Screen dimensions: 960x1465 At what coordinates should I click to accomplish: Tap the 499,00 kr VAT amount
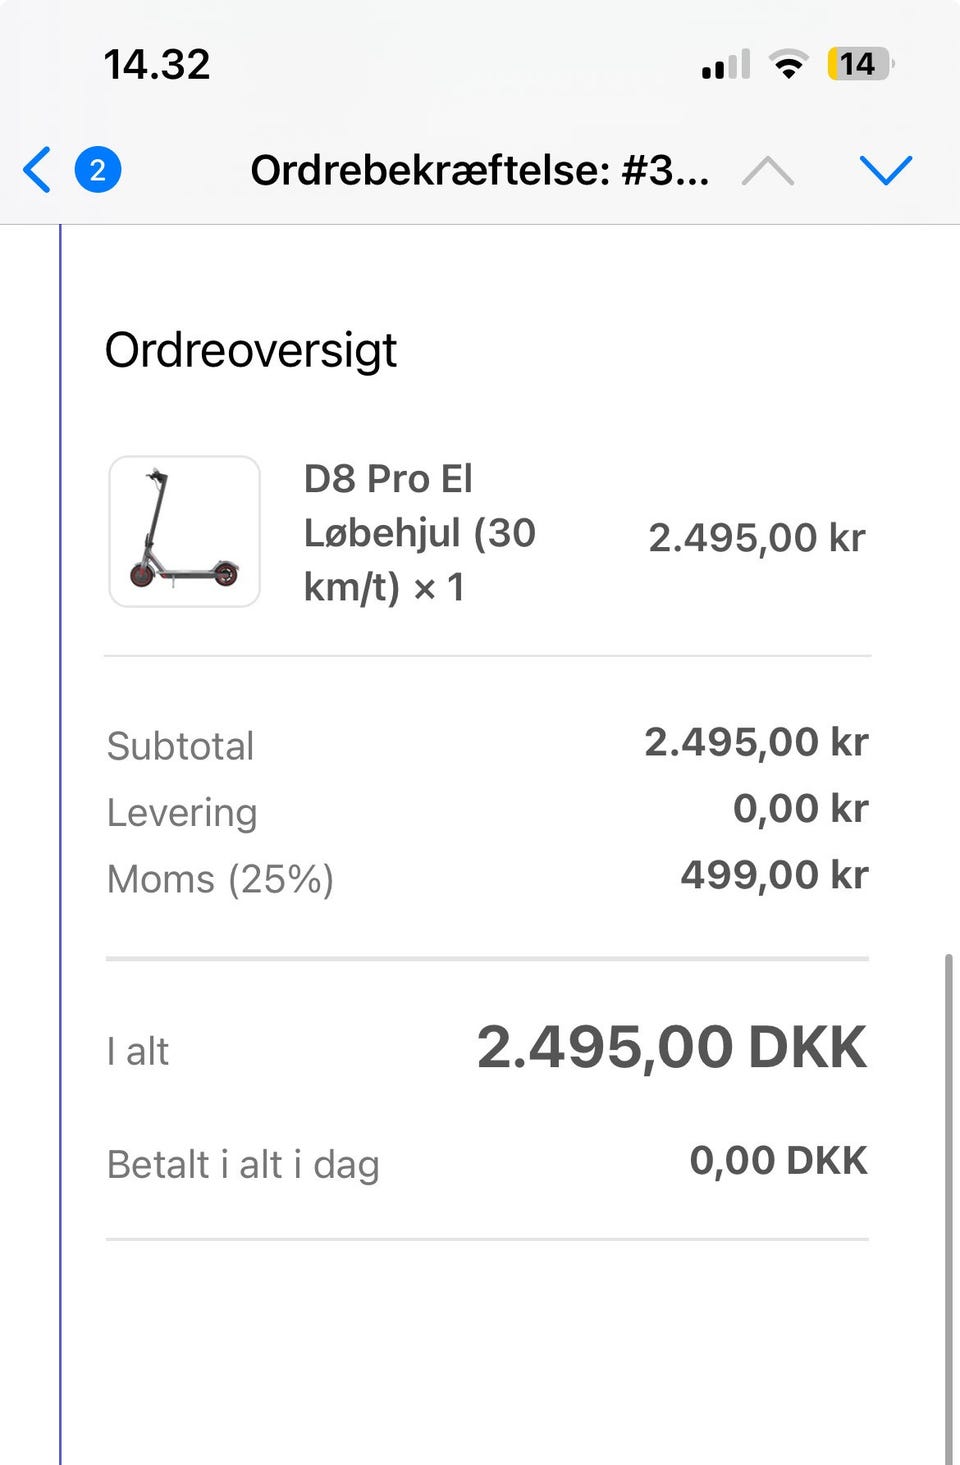[774, 875]
